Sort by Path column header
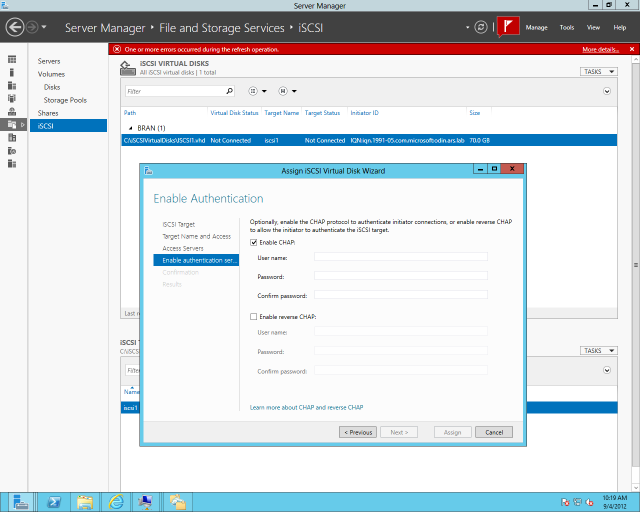640x512 pixels. pyautogui.click(x=130, y=113)
